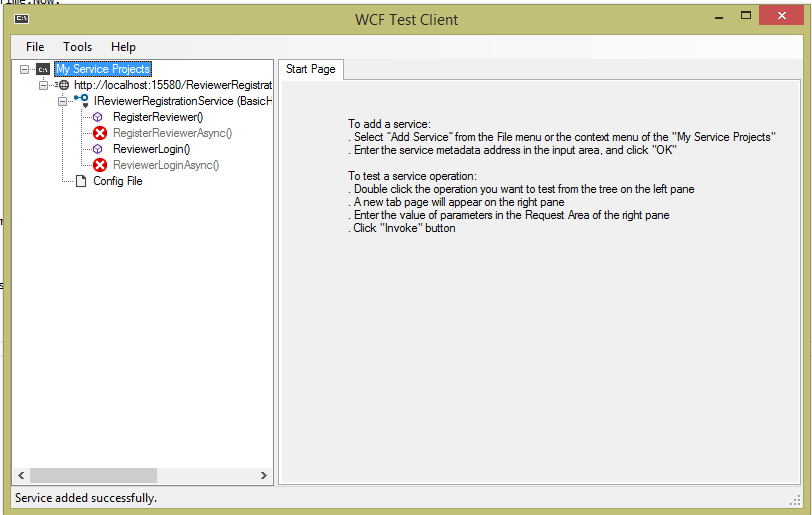Click the Config File document icon
The width and height of the screenshot is (812, 515).
81,181
